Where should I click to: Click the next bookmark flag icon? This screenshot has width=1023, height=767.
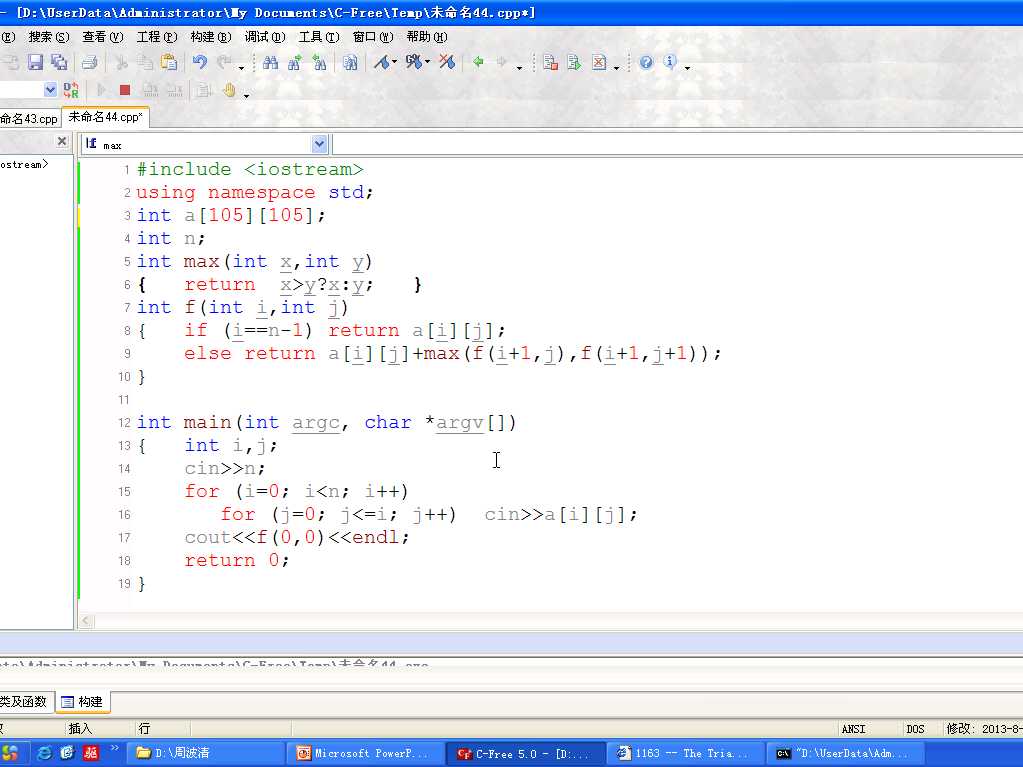coord(413,63)
